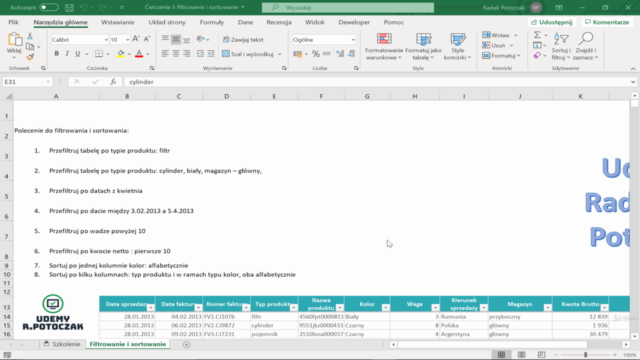Click the Paste (Wklej) clipboard icon

coord(15,40)
